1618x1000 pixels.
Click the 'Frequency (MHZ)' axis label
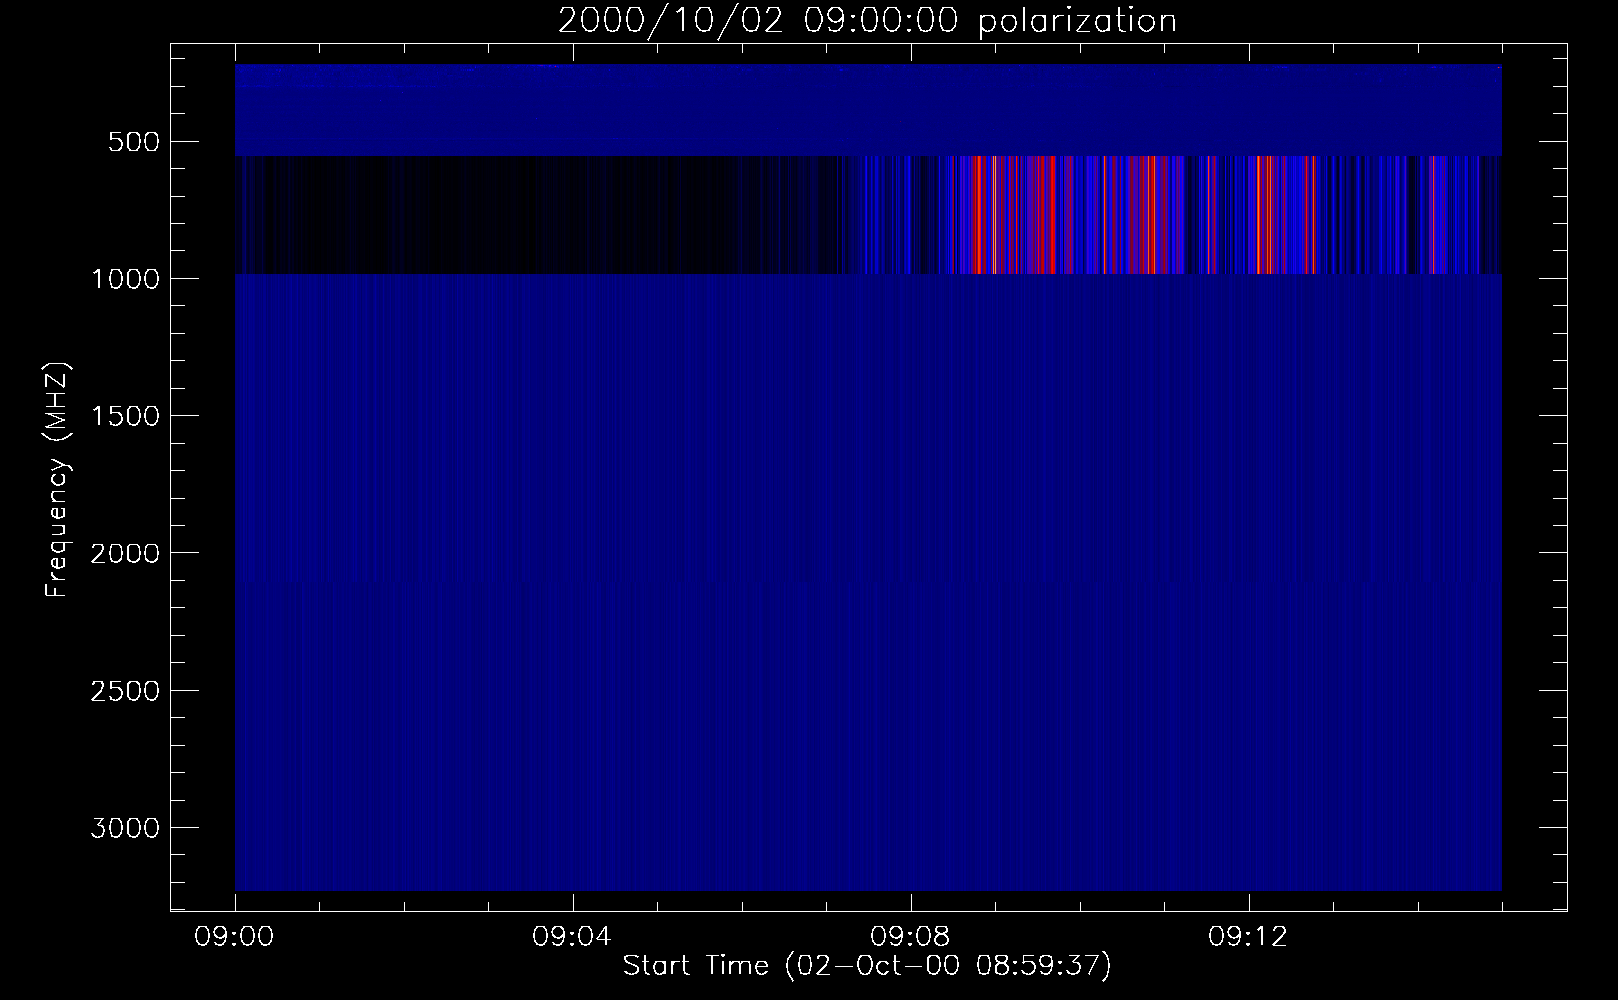coord(57,480)
